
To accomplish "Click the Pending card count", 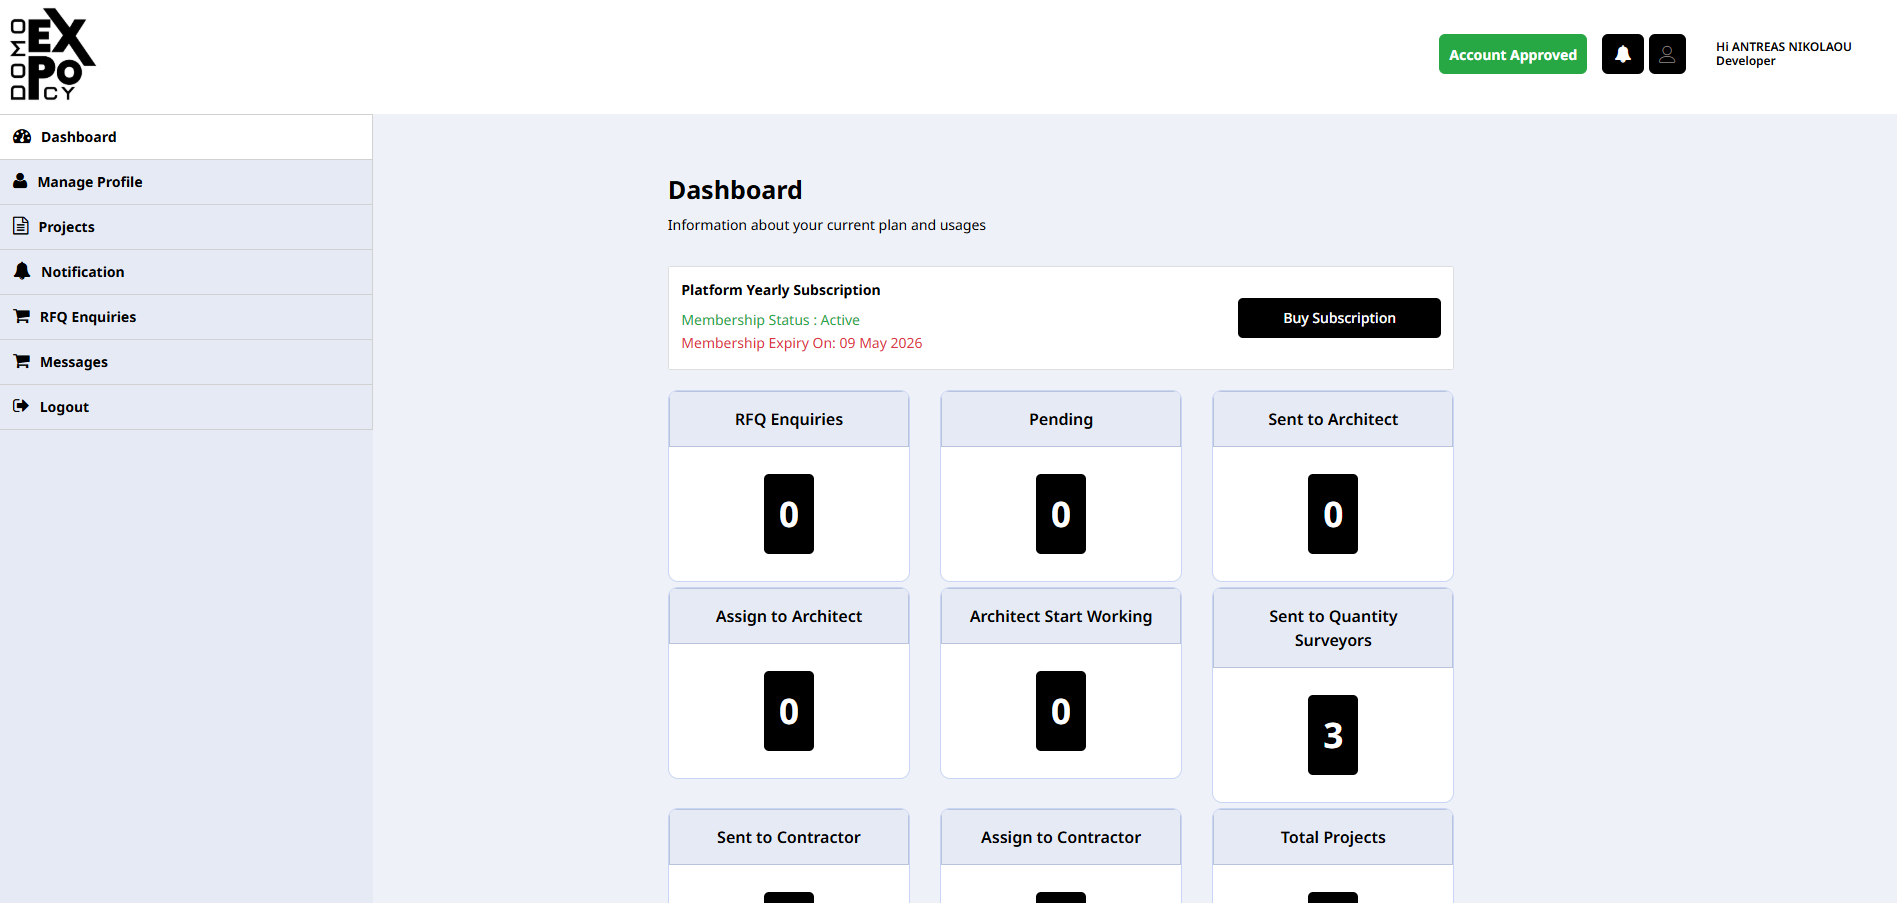I will click(1061, 514).
